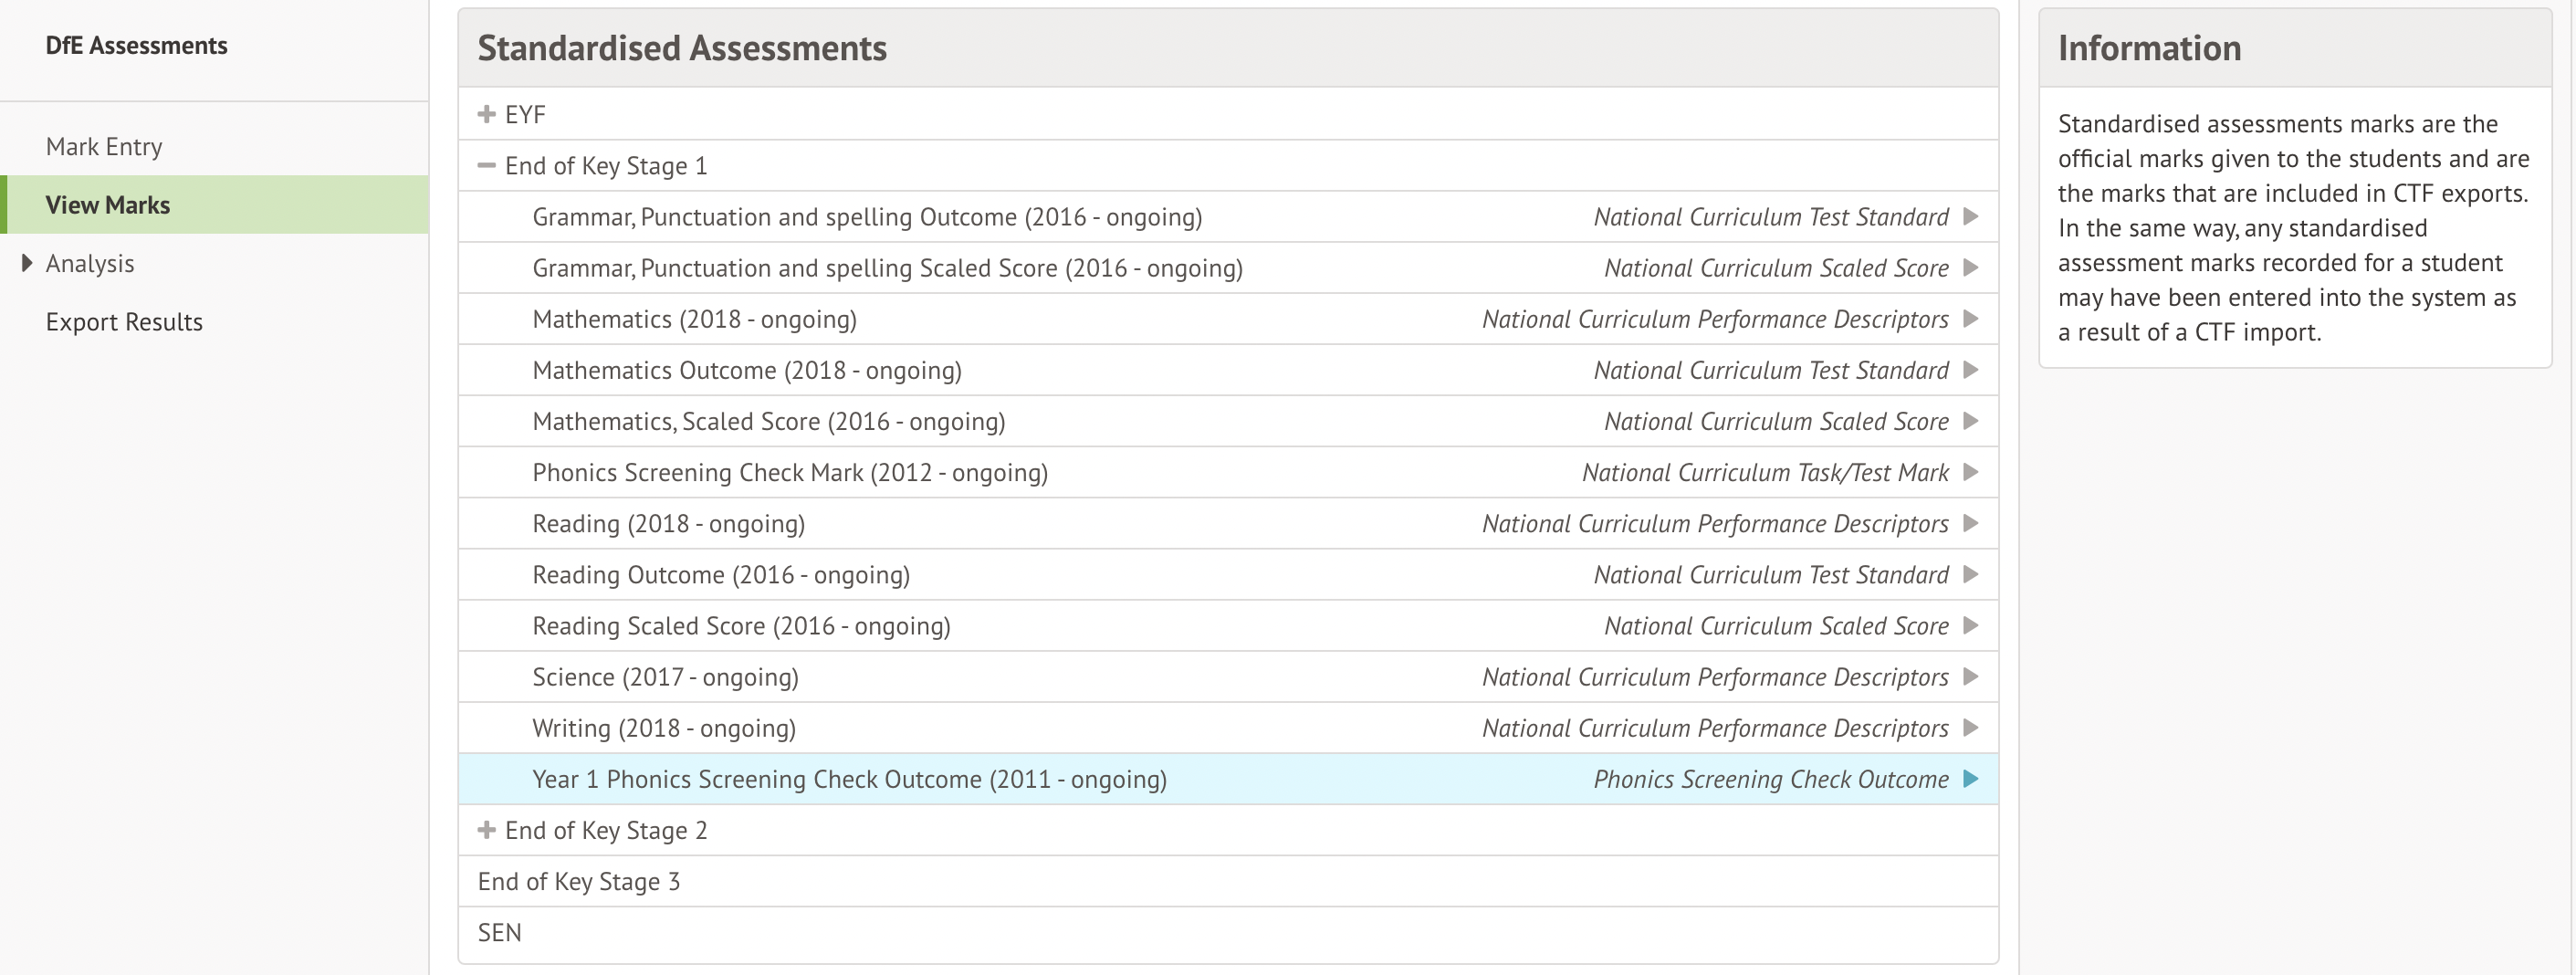Image resolution: width=2576 pixels, height=975 pixels.
Task: Click arrow icon for Phonics Screening Check Mark
Action: coord(1970,472)
